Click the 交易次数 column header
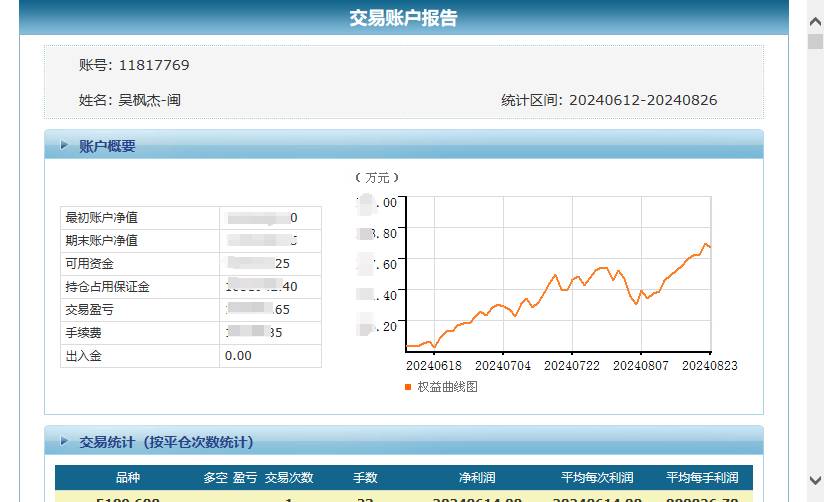 tap(289, 478)
